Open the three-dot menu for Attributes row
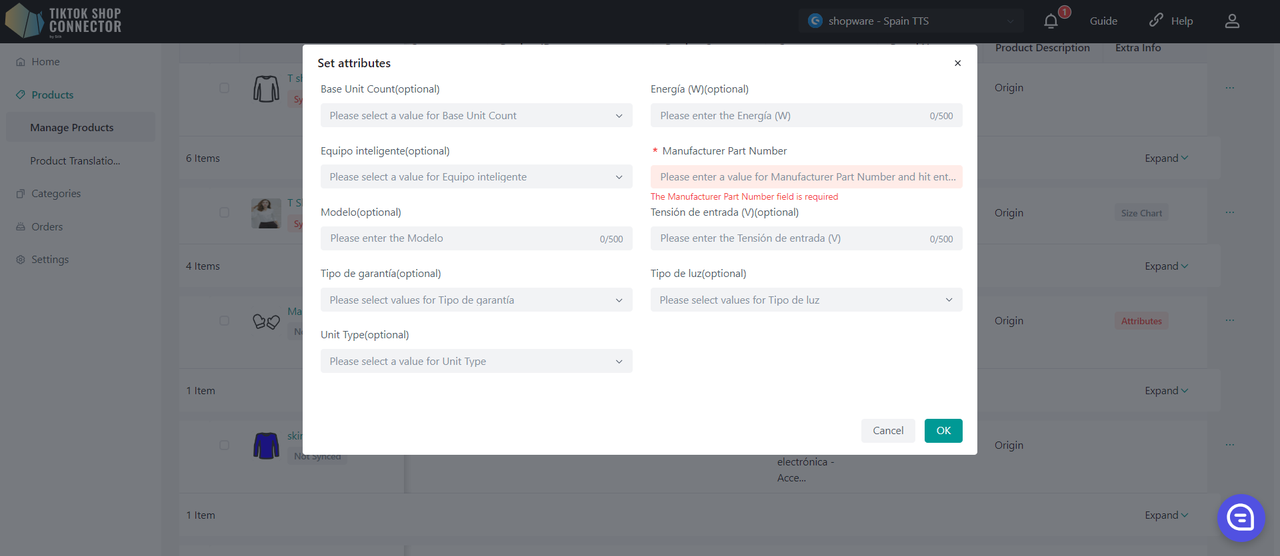Image resolution: width=1280 pixels, height=556 pixels. (x=1229, y=320)
